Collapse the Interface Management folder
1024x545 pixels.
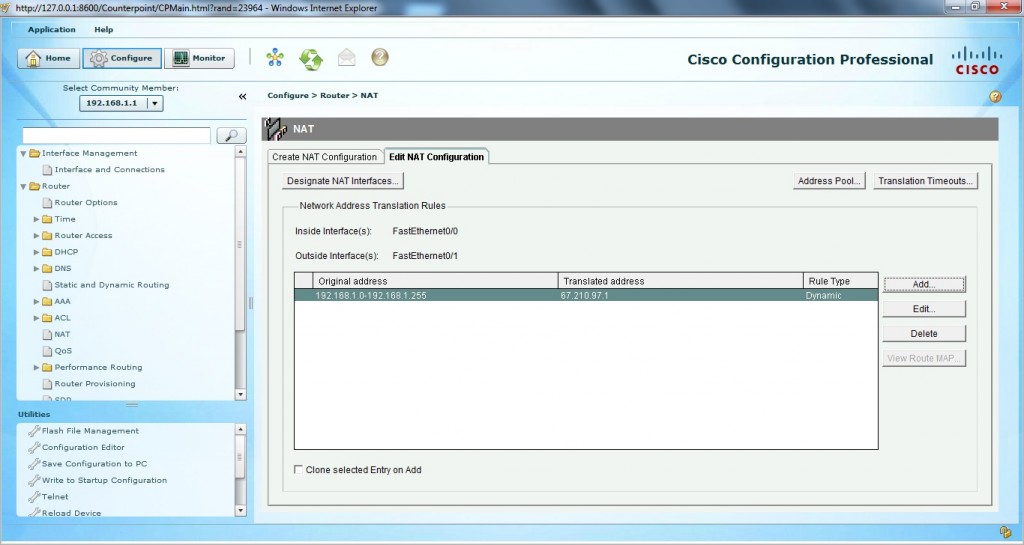(x=24, y=153)
